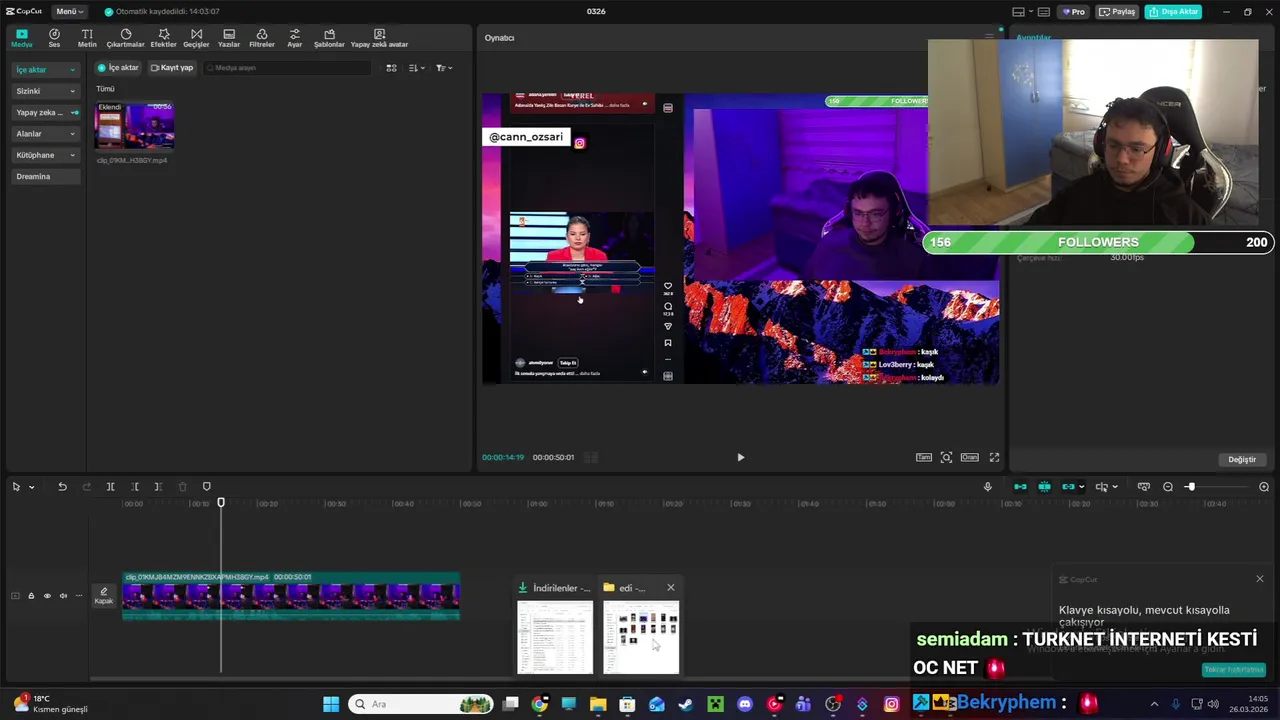The image size is (1280, 720).
Task: Click the Tümü label
Action: click(x=105, y=89)
